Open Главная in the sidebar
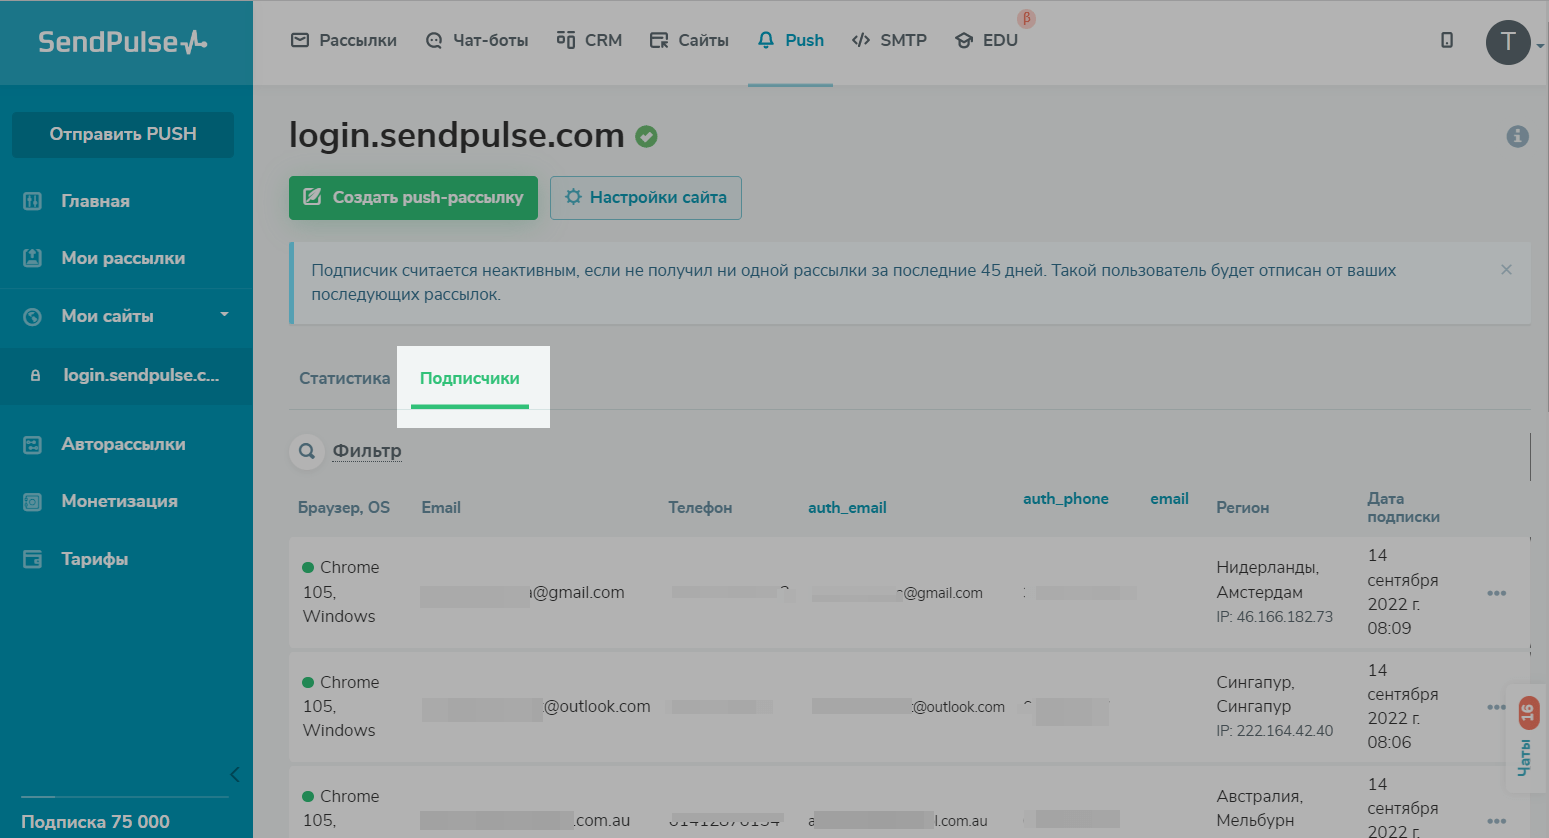Viewport: 1549px width, 838px height. point(95,201)
